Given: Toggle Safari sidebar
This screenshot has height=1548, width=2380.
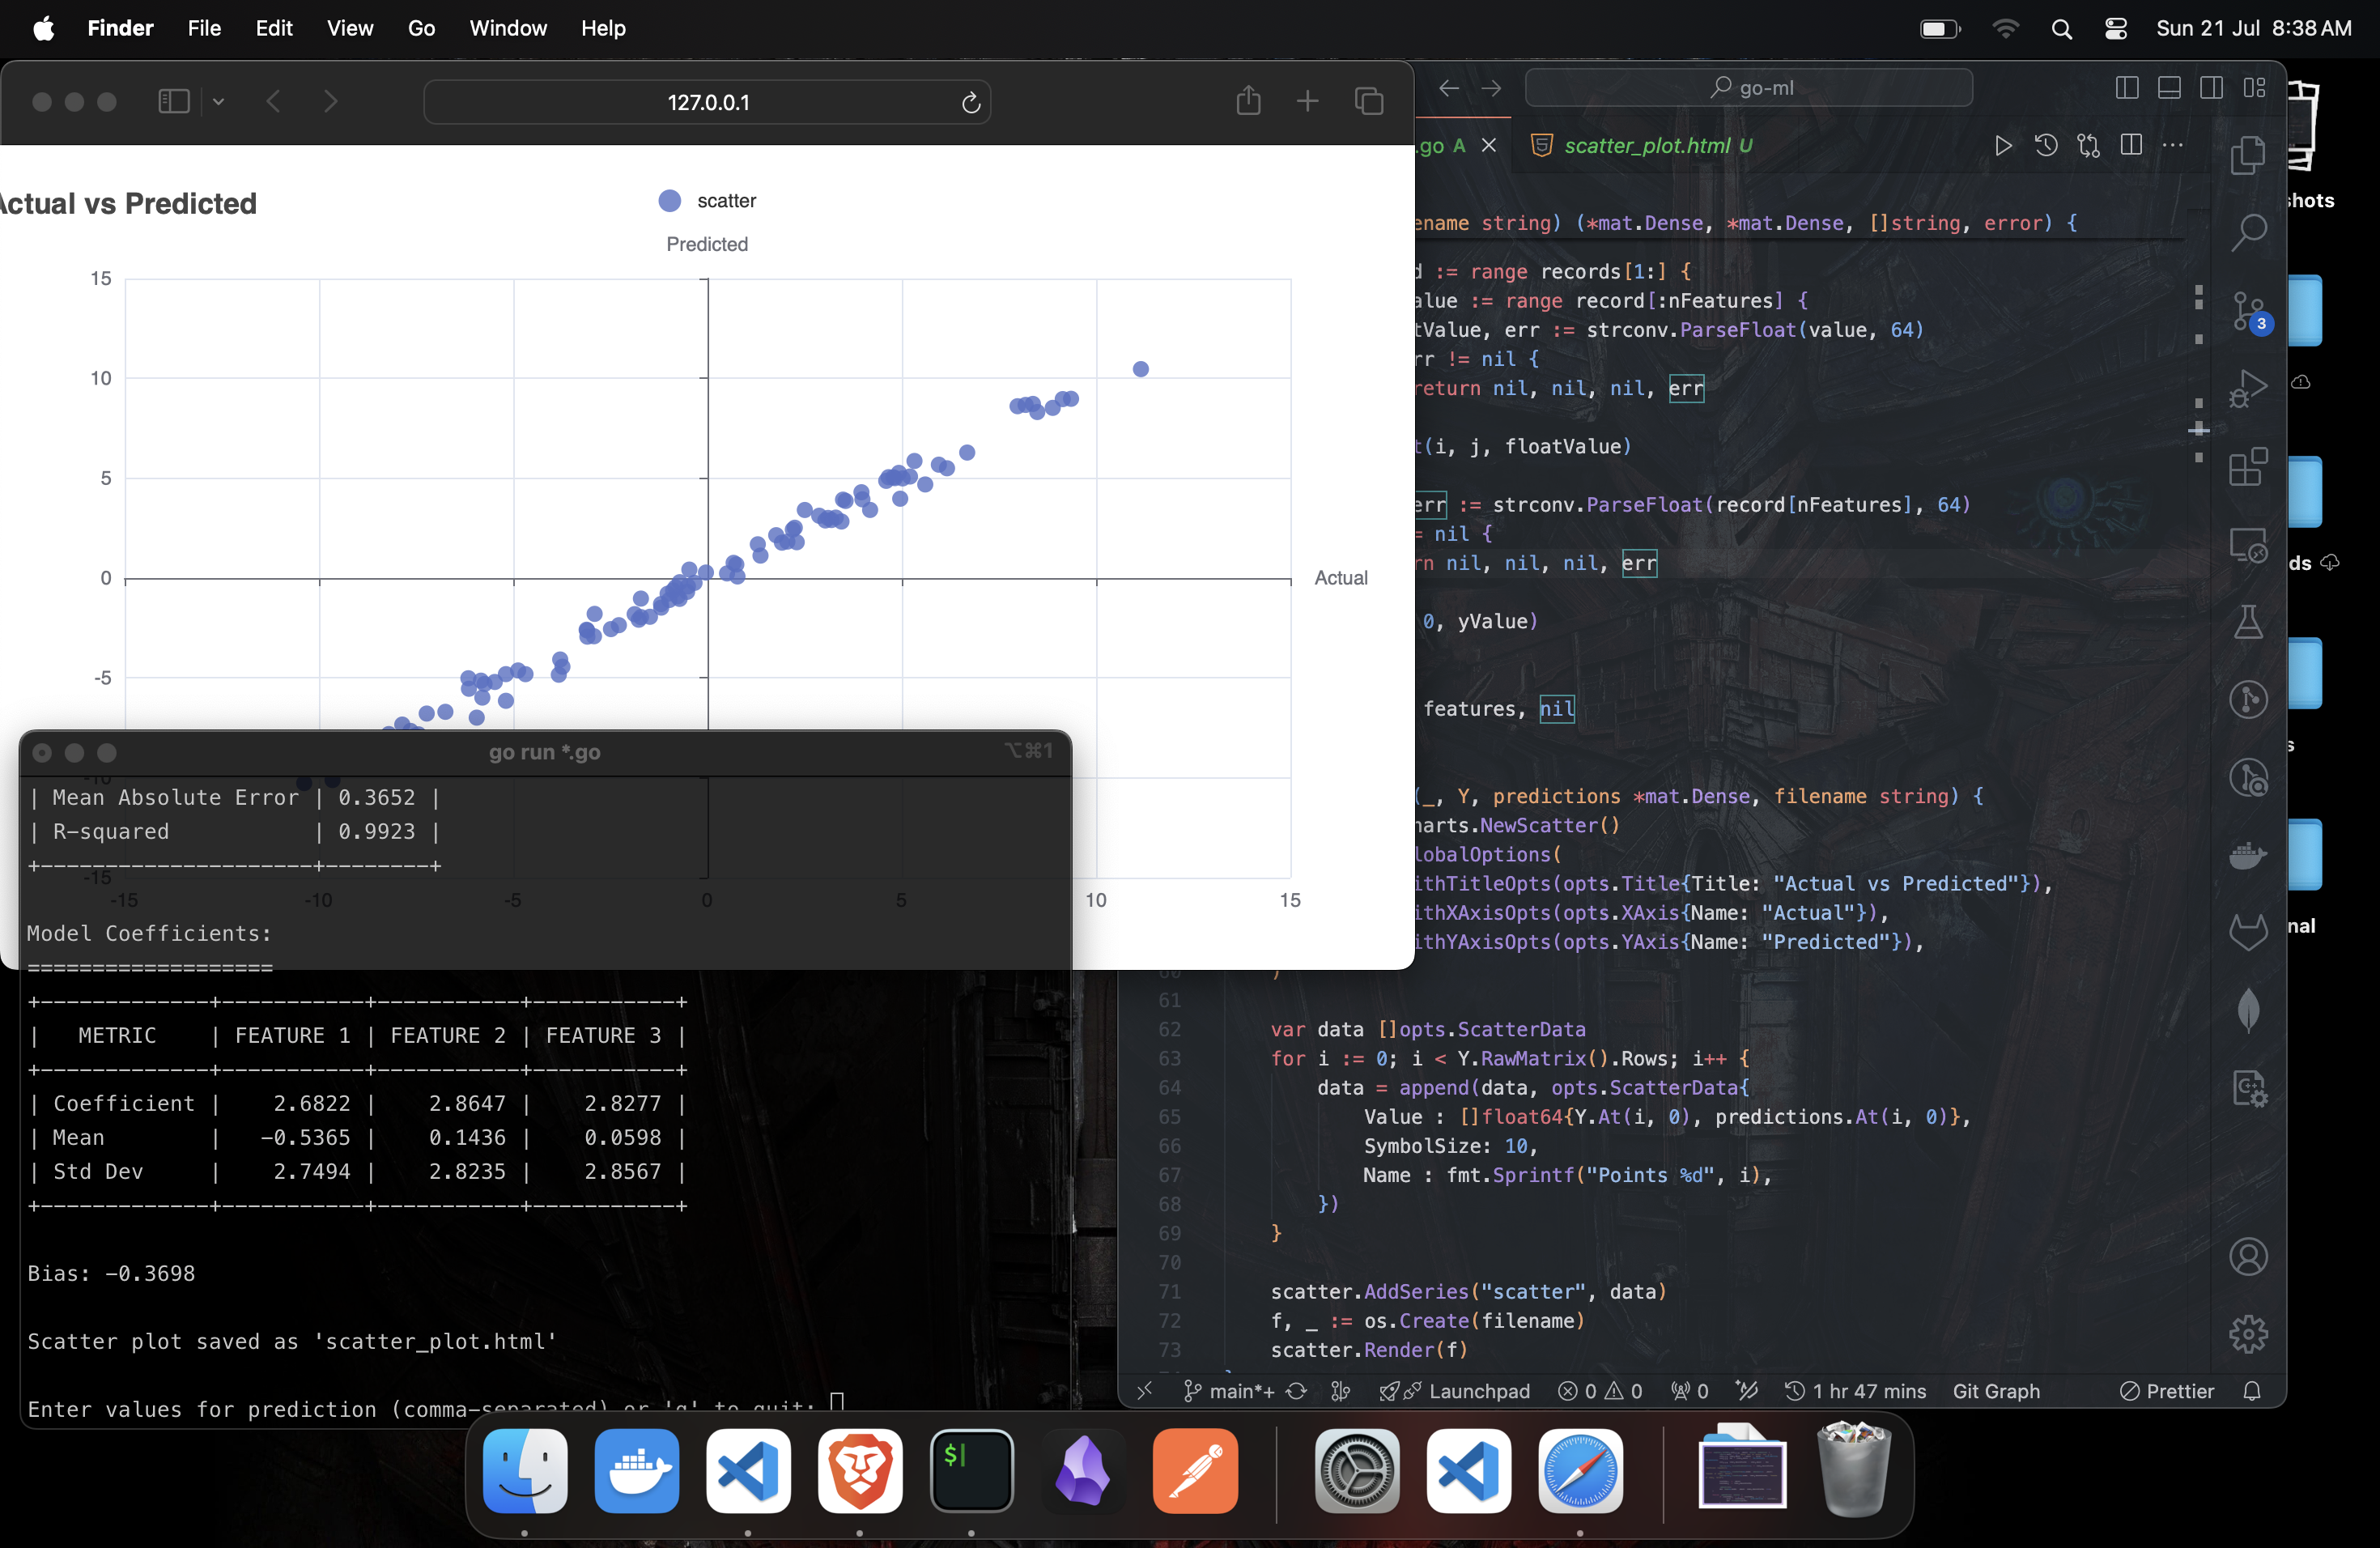Looking at the screenshot, I should click(x=174, y=101).
